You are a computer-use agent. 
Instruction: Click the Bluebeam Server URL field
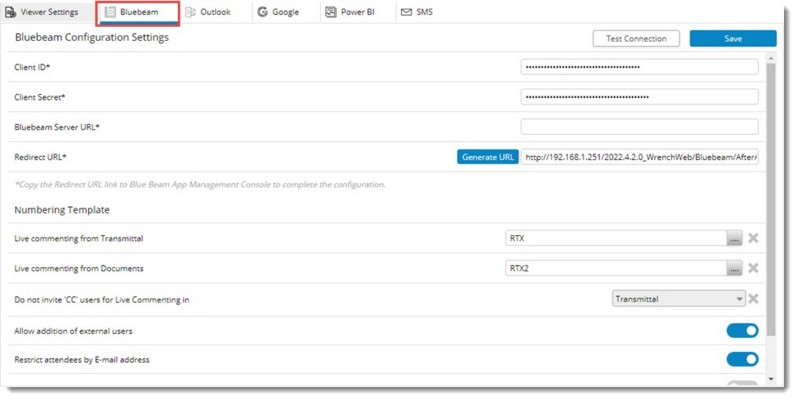(x=640, y=127)
